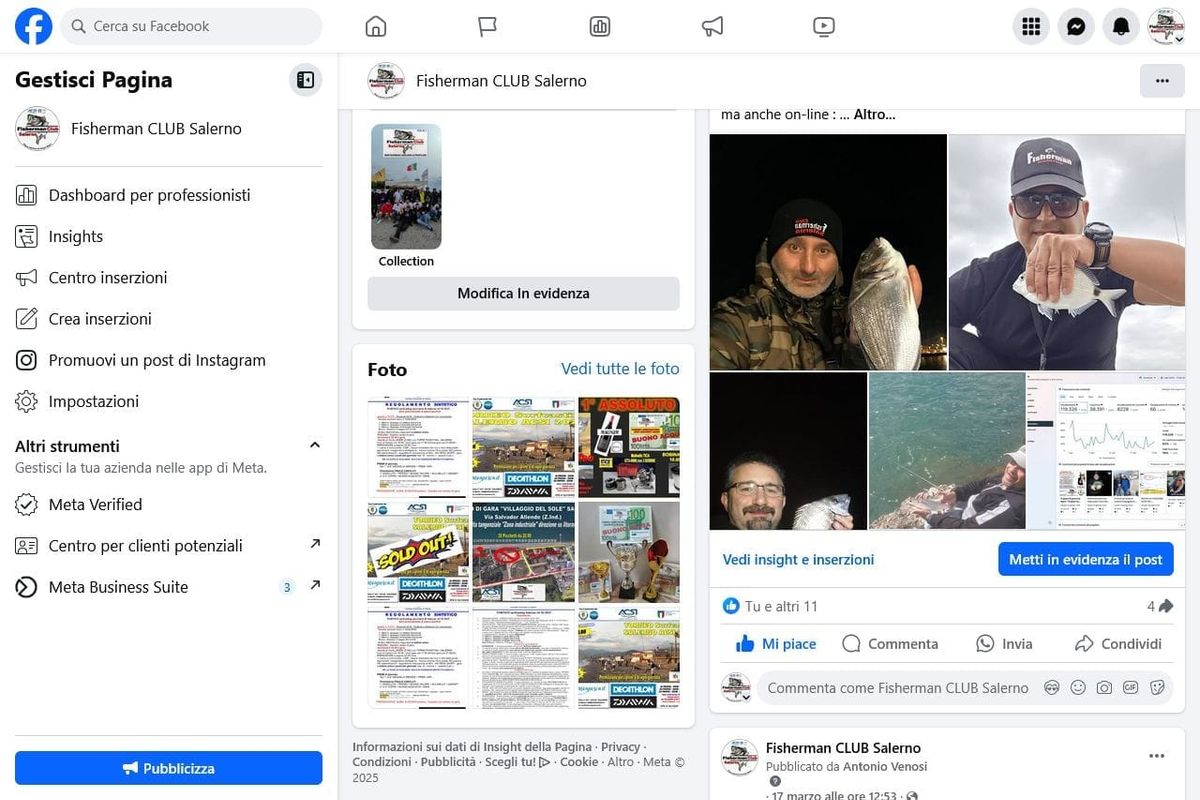Collapse the Altri strumenti section
This screenshot has width=1200, height=800.
point(314,444)
